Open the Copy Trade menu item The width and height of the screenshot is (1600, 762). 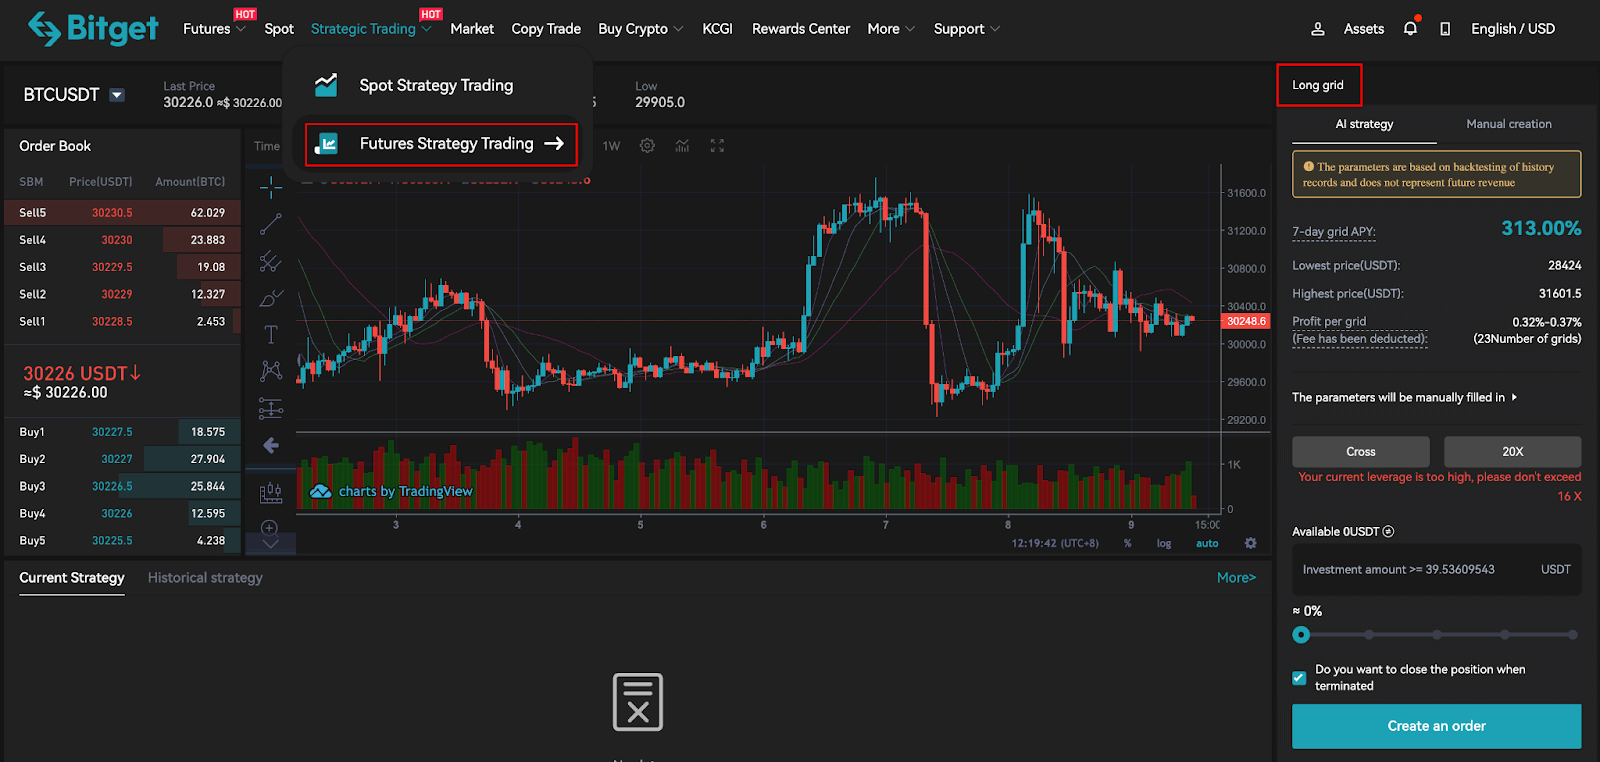click(x=546, y=29)
